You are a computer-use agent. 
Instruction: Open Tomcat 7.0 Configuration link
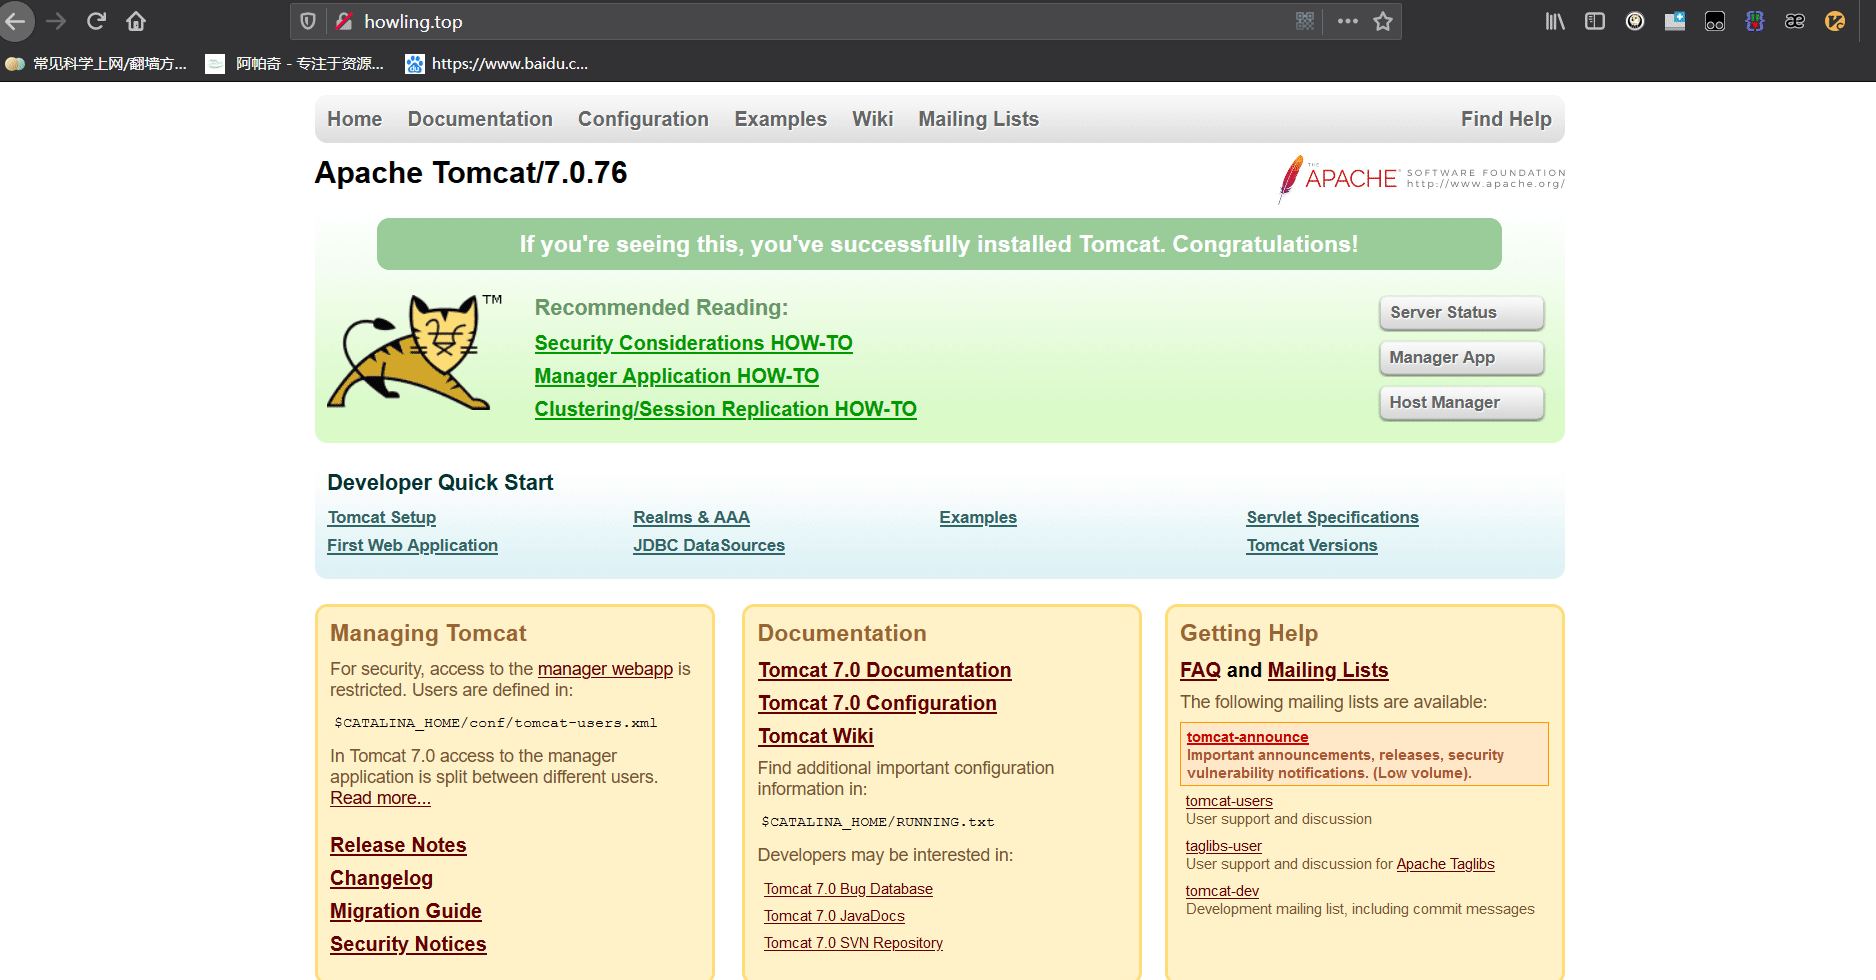pyautogui.click(x=877, y=703)
